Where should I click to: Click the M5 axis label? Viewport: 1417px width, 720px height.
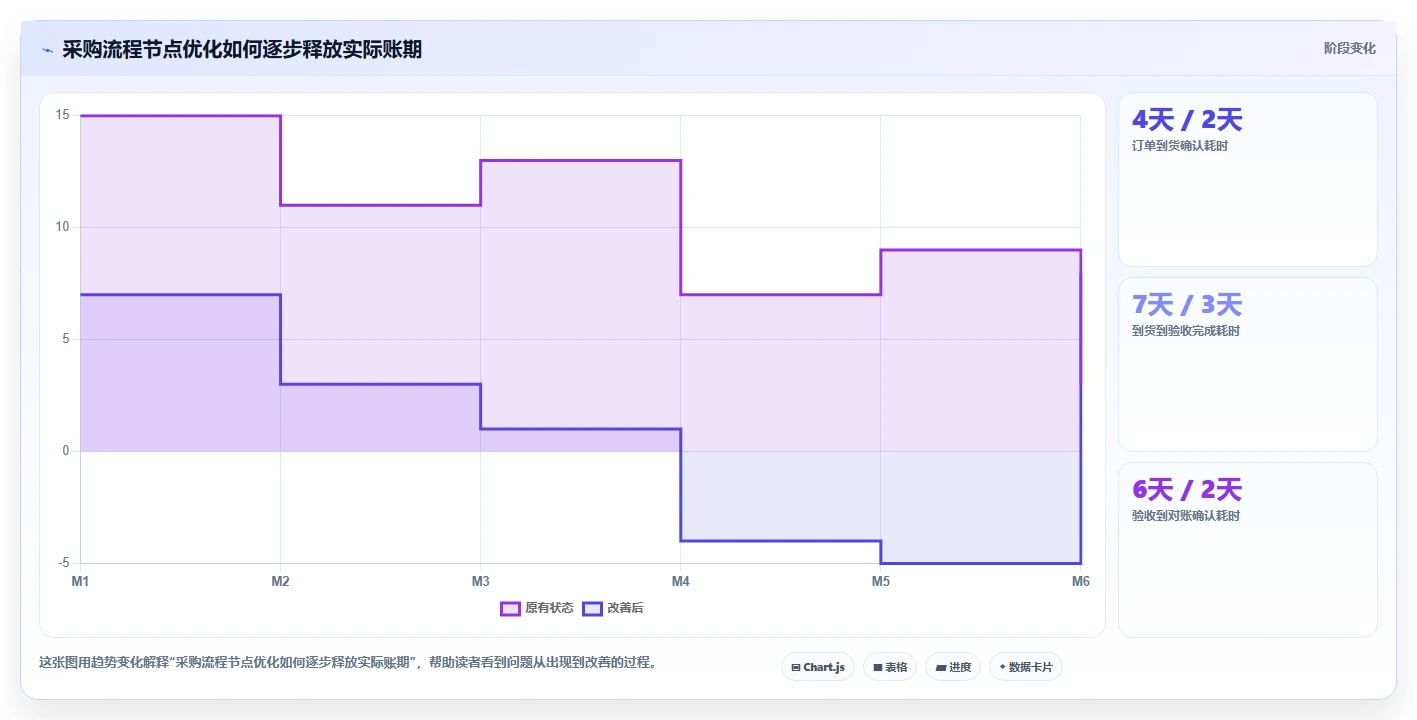[x=880, y=581]
